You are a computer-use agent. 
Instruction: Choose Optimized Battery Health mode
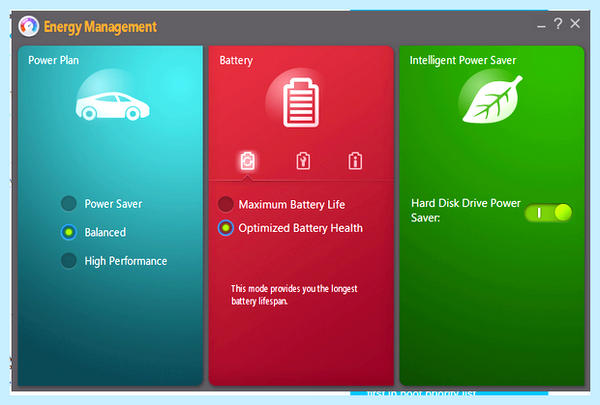coord(226,228)
